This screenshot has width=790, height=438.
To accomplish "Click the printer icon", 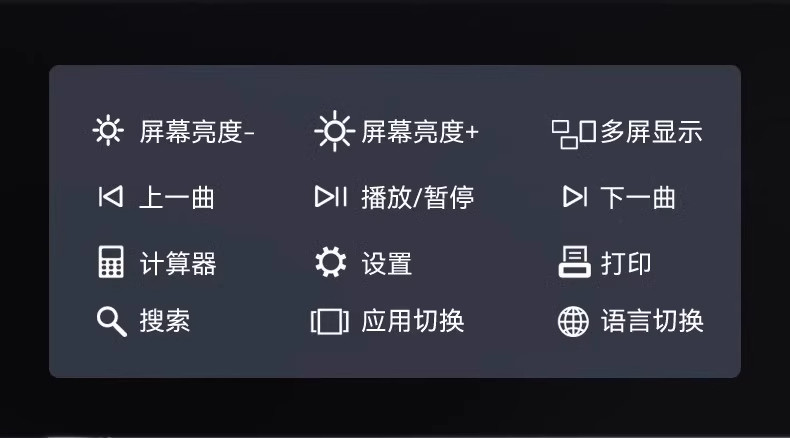I will pyautogui.click(x=574, y=262).
